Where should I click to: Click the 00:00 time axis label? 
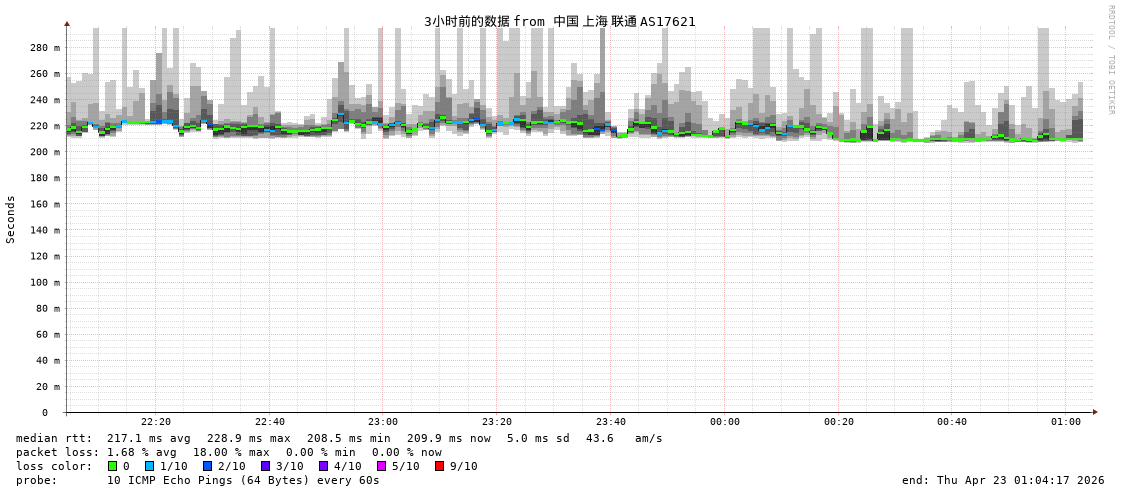tap(725, 422)
